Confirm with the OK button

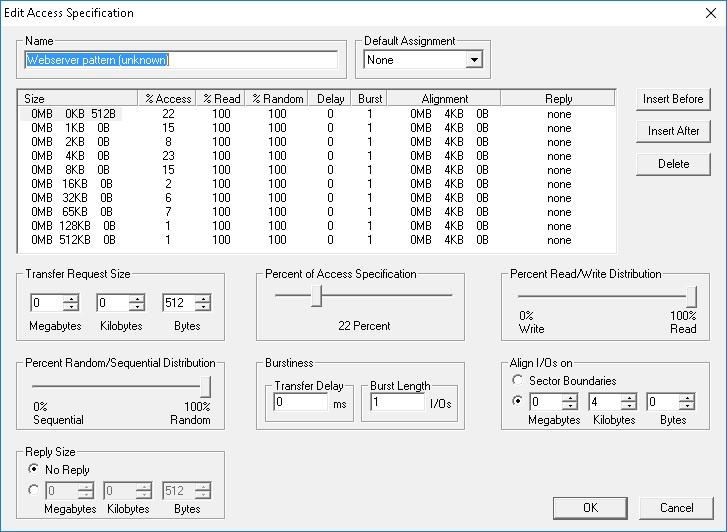coord(590,508)
